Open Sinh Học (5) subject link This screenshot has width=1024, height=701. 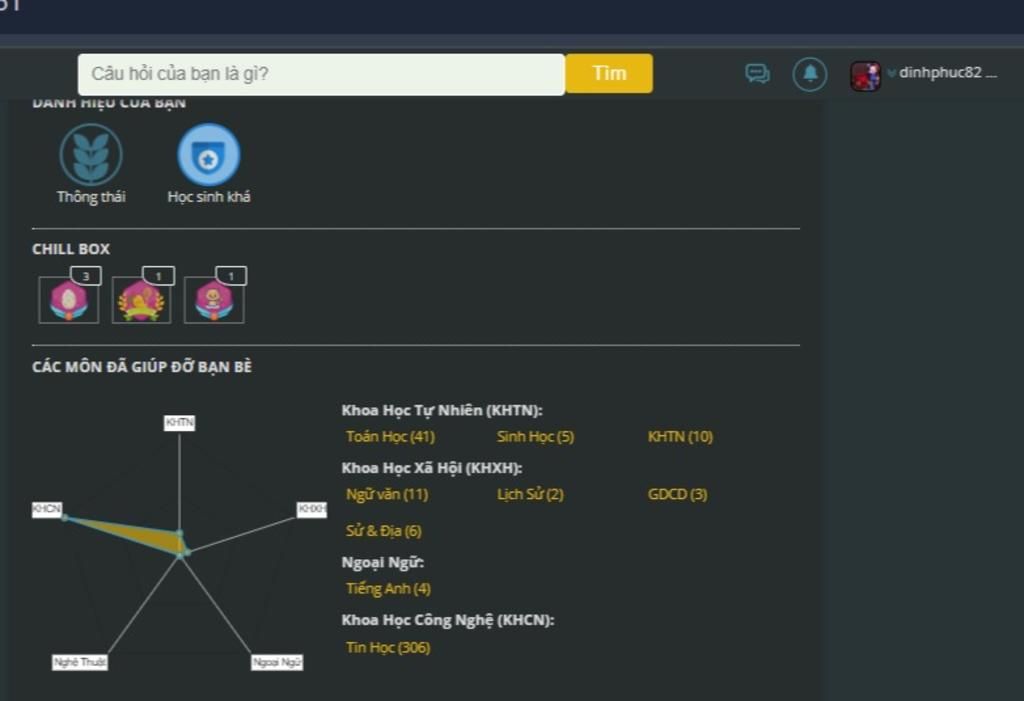click(536, 436)
